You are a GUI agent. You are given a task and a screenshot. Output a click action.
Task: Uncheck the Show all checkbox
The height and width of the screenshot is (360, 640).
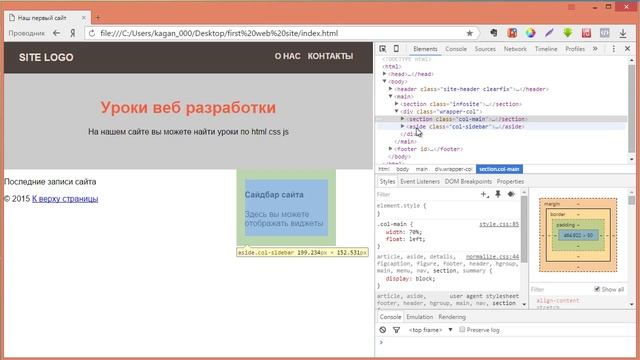point(597,289)
